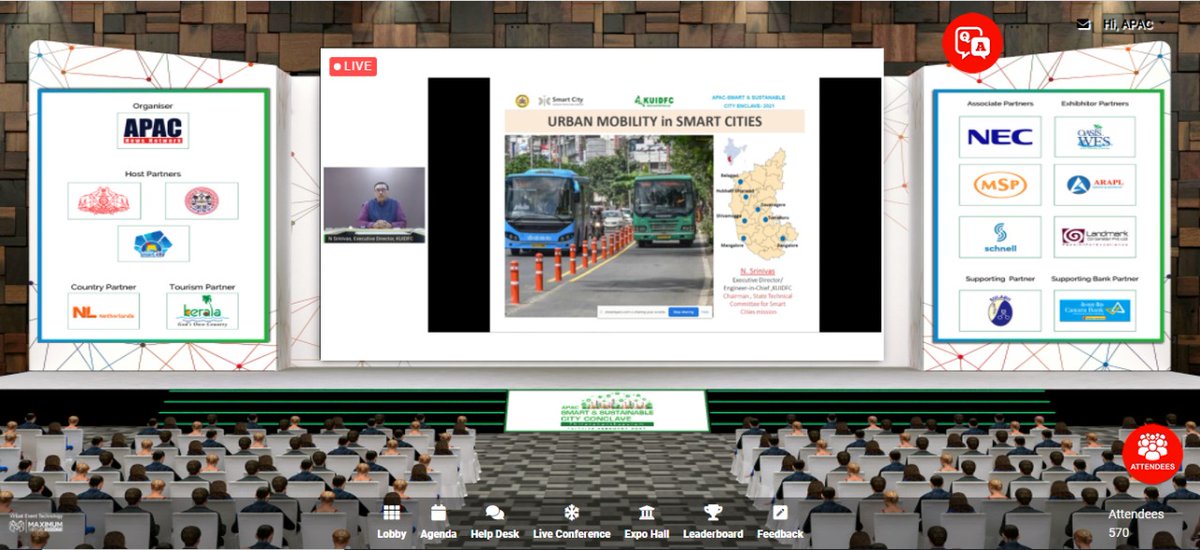This screenshot has width=1200, height=550.
Task: Open the messages envelope icon
Action: [1083, 24]
